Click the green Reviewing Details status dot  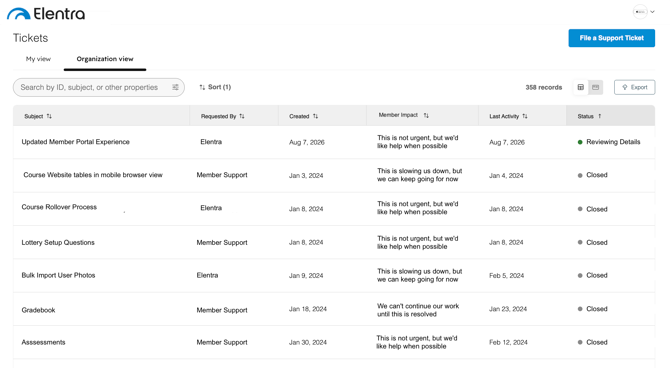(580, 142)
